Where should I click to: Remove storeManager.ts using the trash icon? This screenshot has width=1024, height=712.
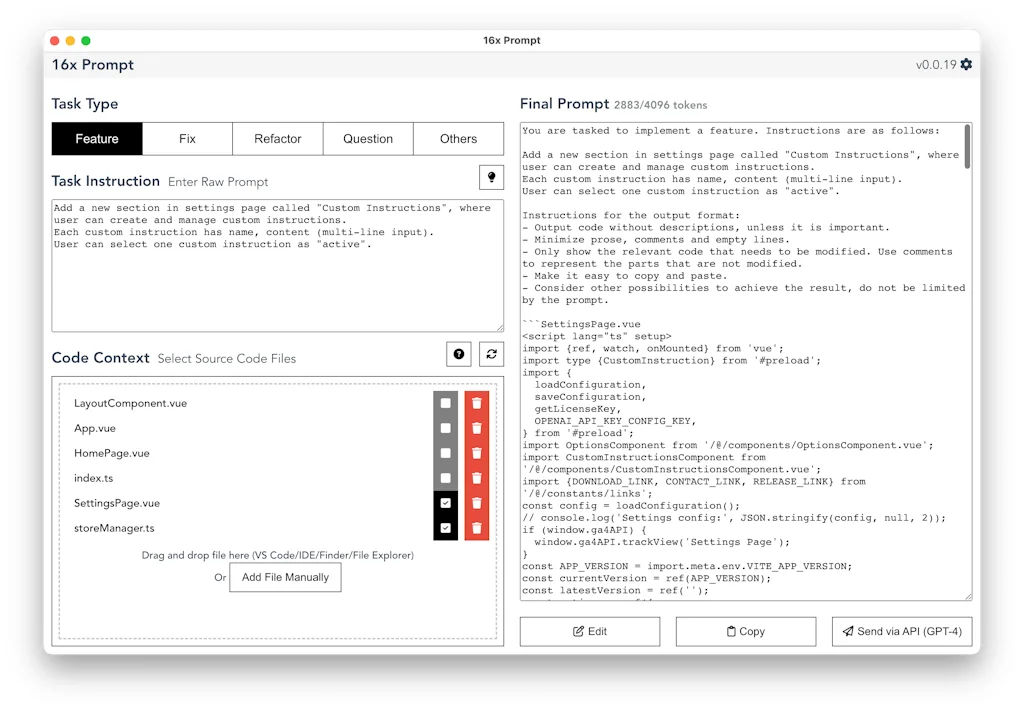tap(477, 528)
